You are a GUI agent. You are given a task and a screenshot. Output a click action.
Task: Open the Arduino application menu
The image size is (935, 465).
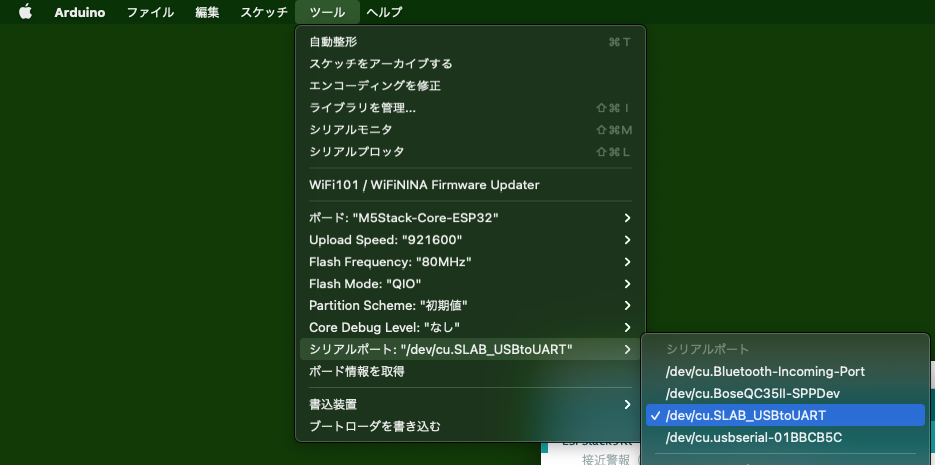click(80, 12)
